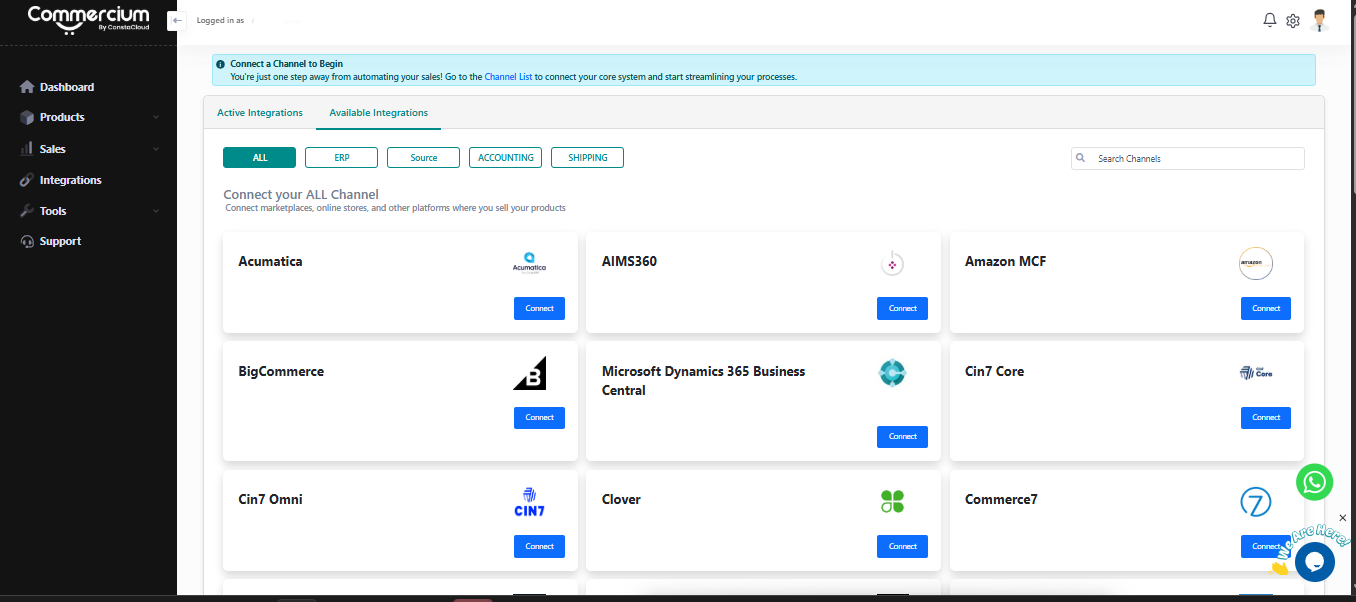The height and width of the screenshot is (602, 1356).
Task: Click the Commercium logo
Action: (88, 19)
